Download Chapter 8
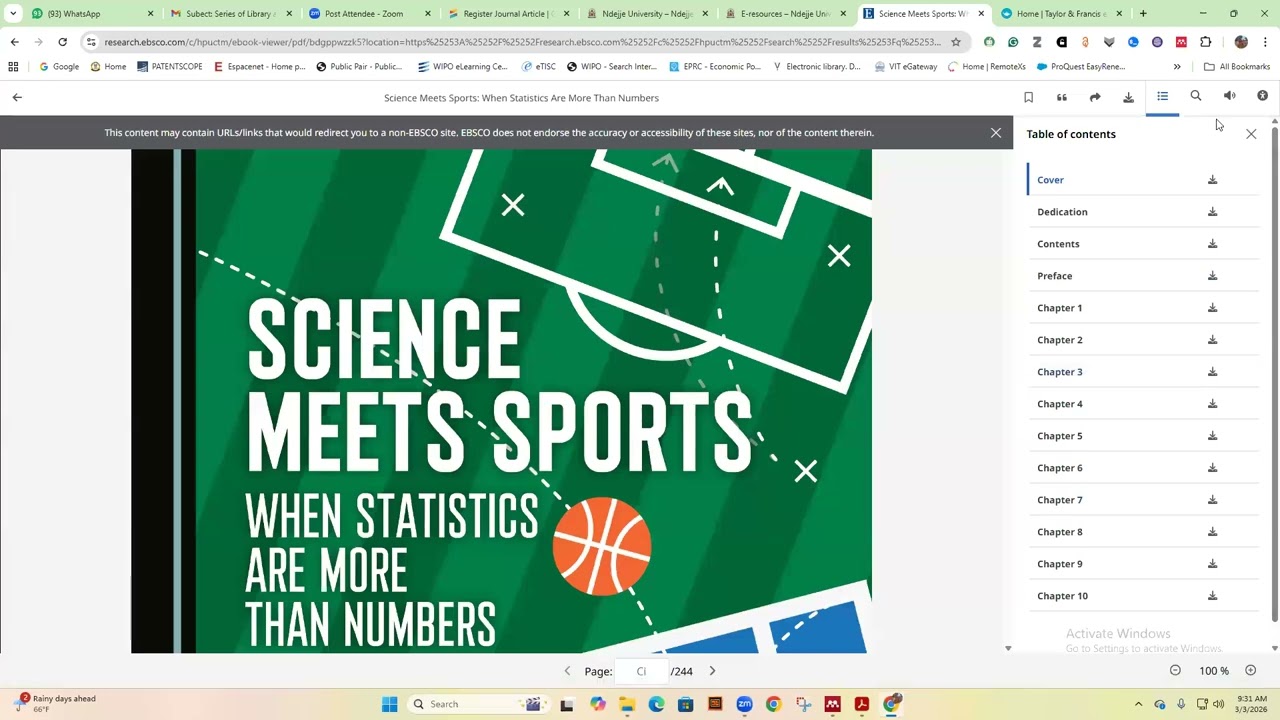 coord(1212,532)
